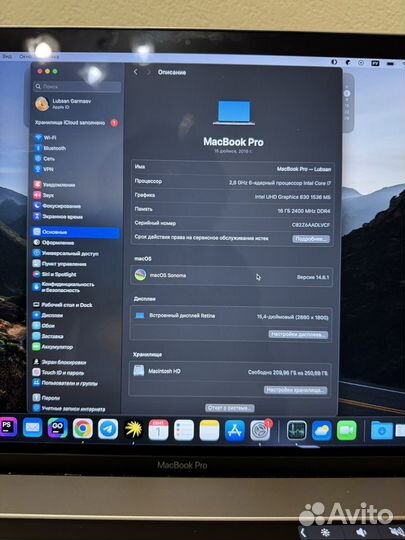Open Telegram from the Dock

click(108, 429)
